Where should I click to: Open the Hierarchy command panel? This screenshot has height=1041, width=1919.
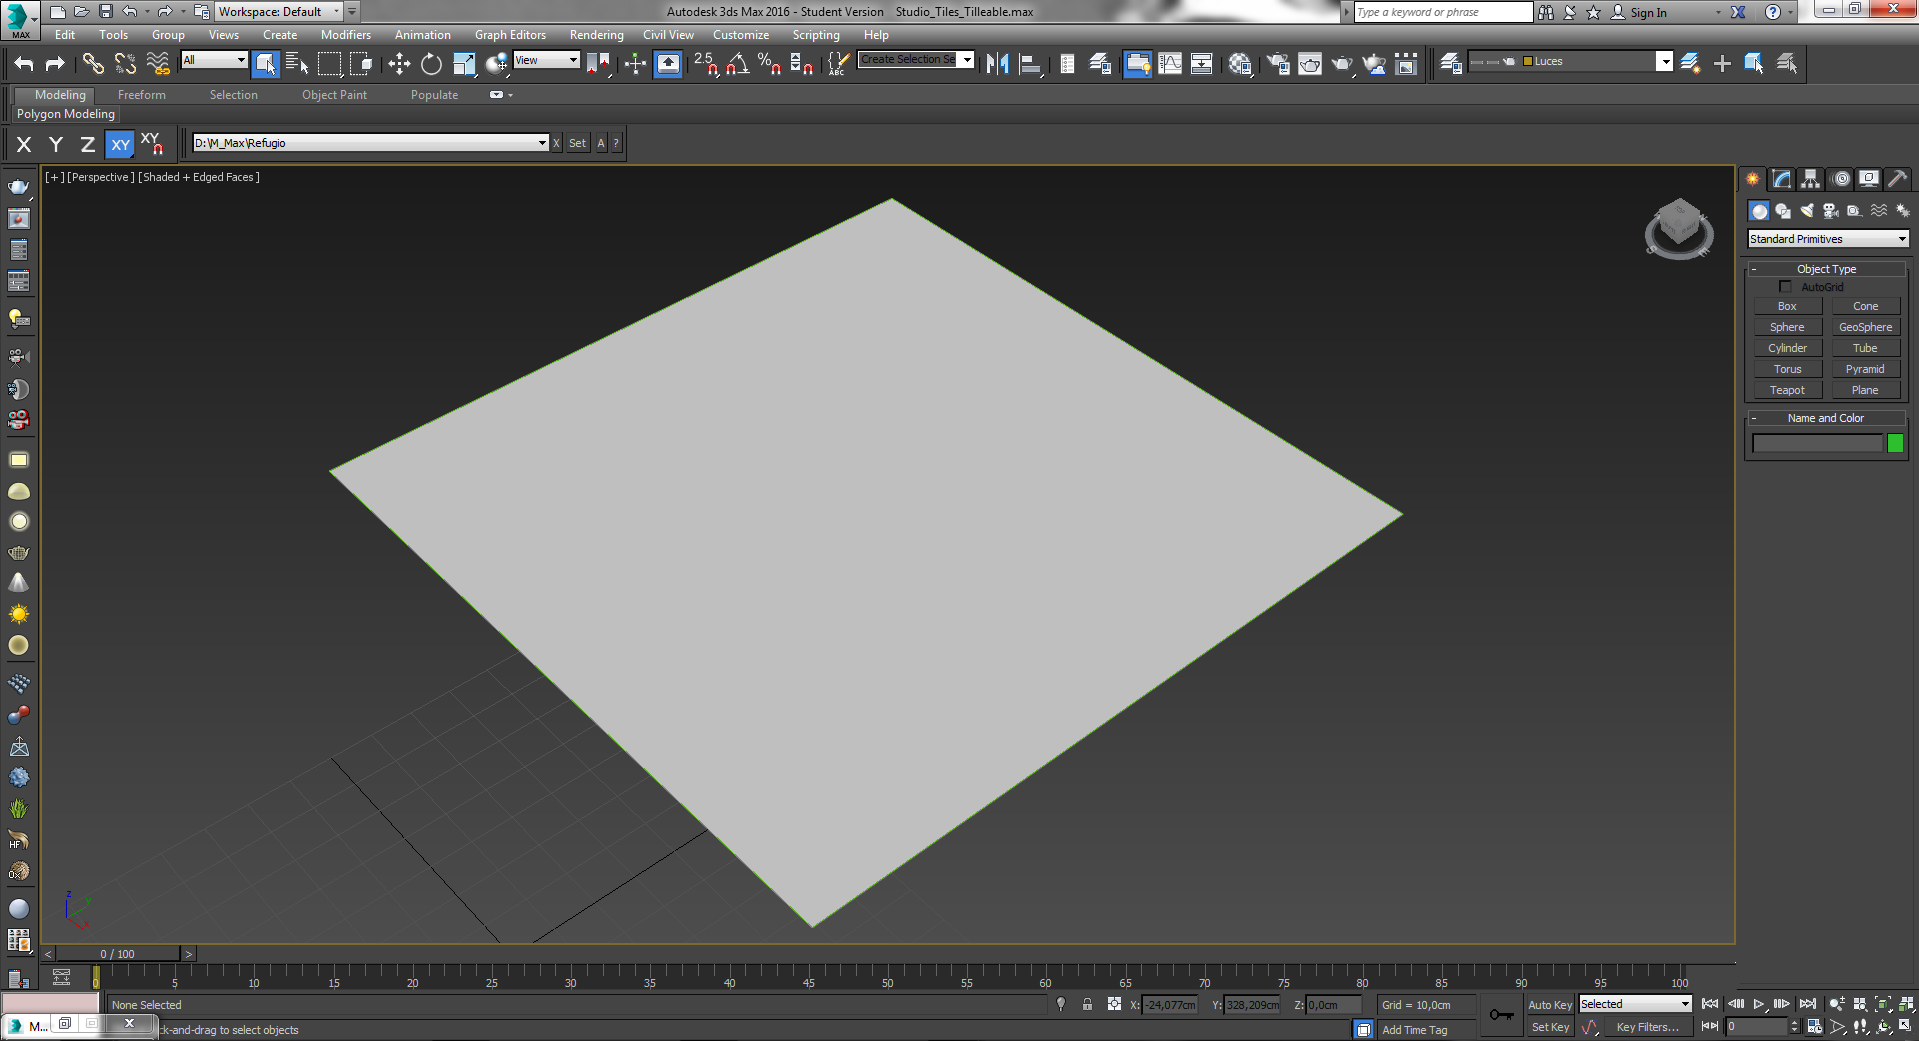coord(1810,179)
